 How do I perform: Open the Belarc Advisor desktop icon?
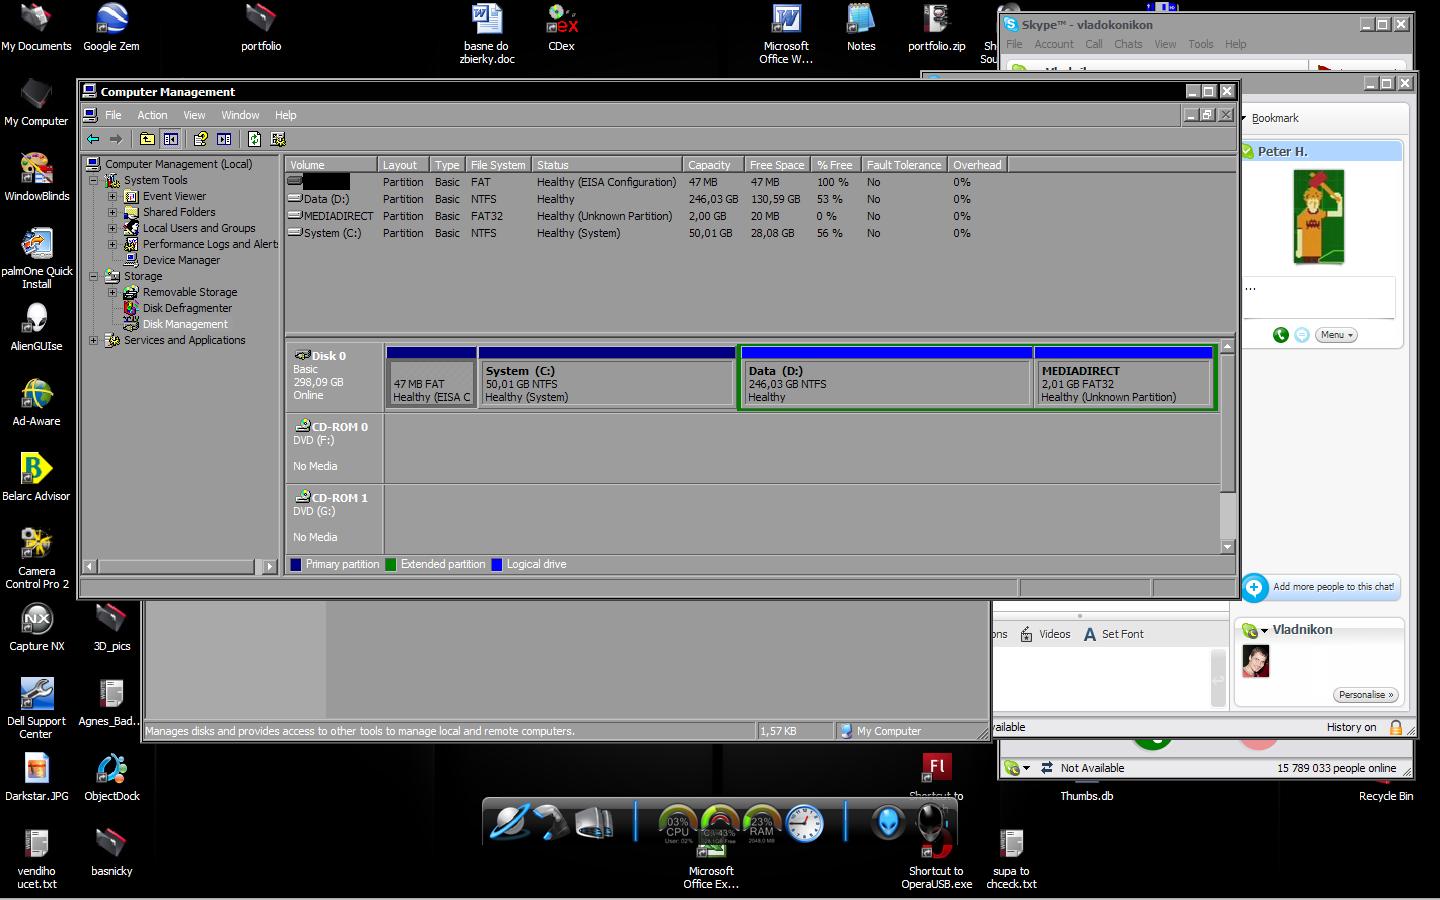(36, 477)
